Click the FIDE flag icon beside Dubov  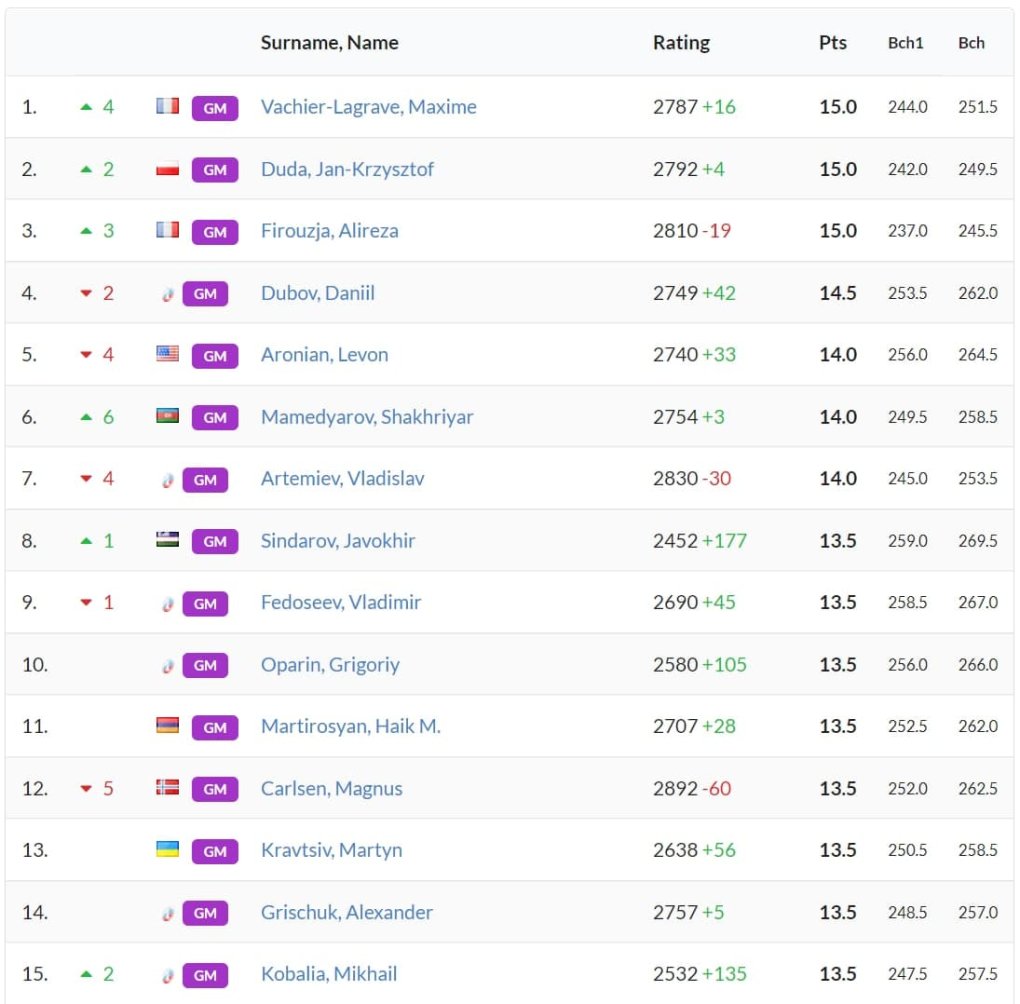point(168,294)
